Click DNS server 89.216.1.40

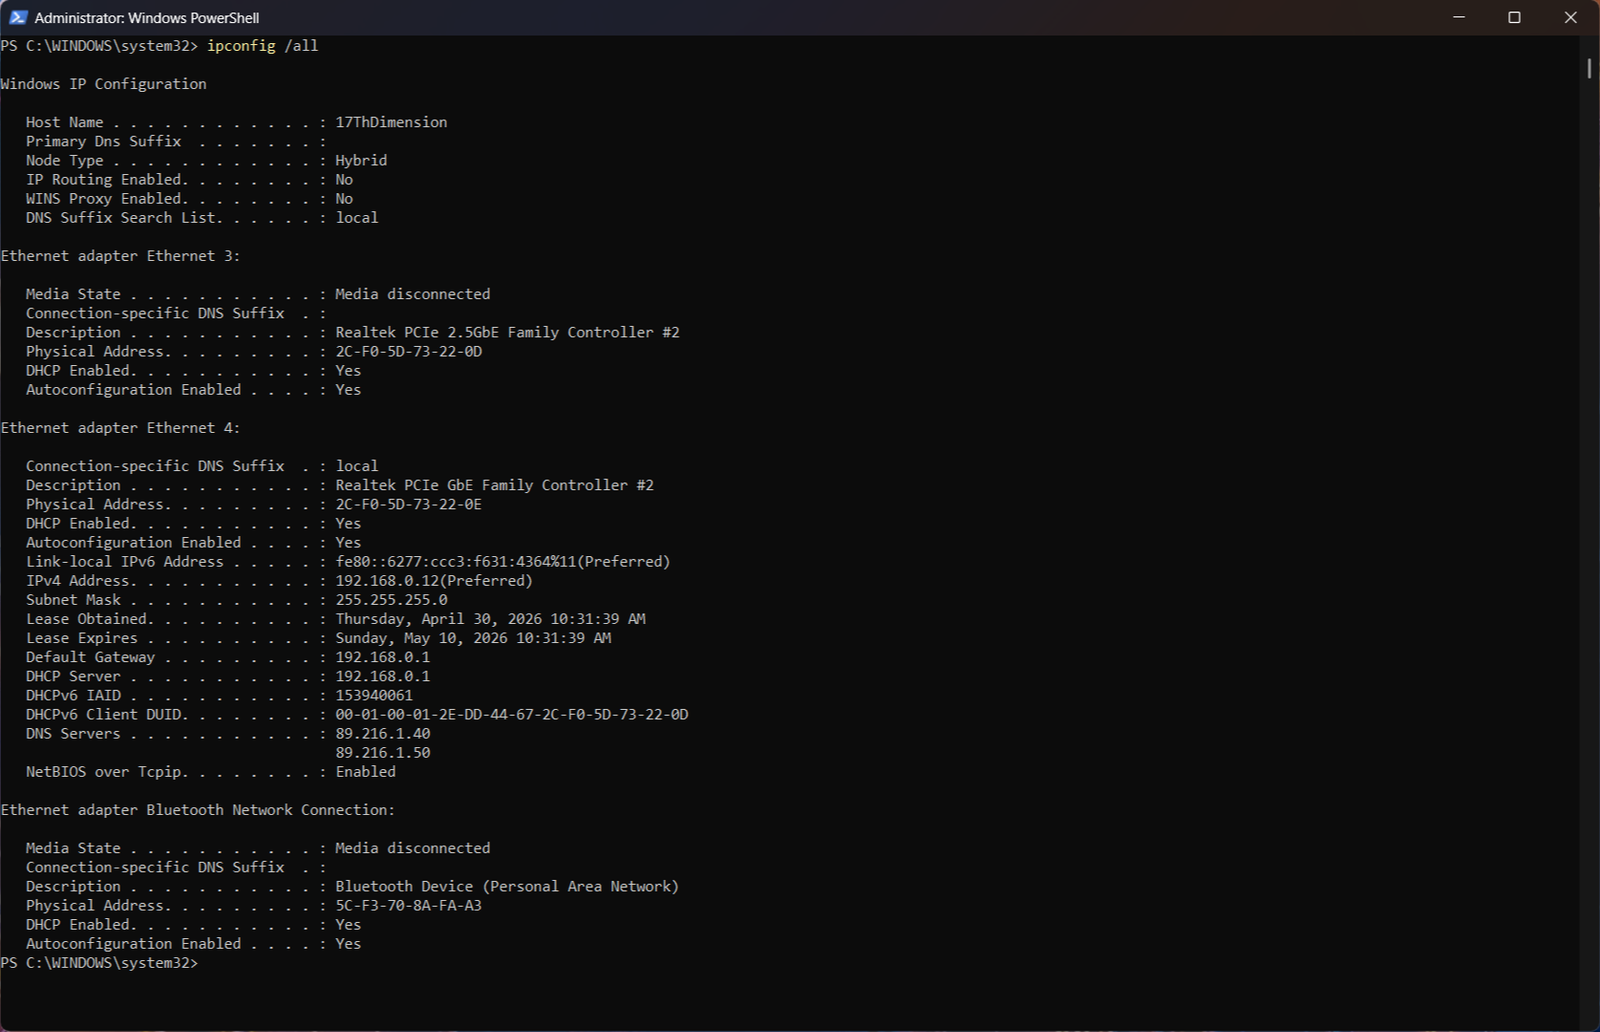click(x=383, y=733)
